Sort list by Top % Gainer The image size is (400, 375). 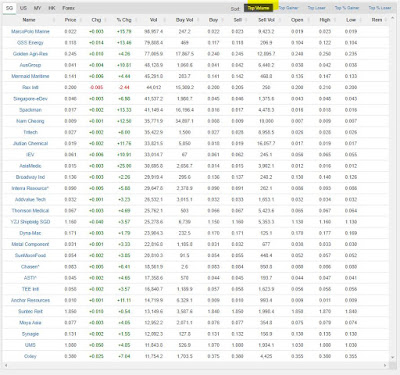347,8
